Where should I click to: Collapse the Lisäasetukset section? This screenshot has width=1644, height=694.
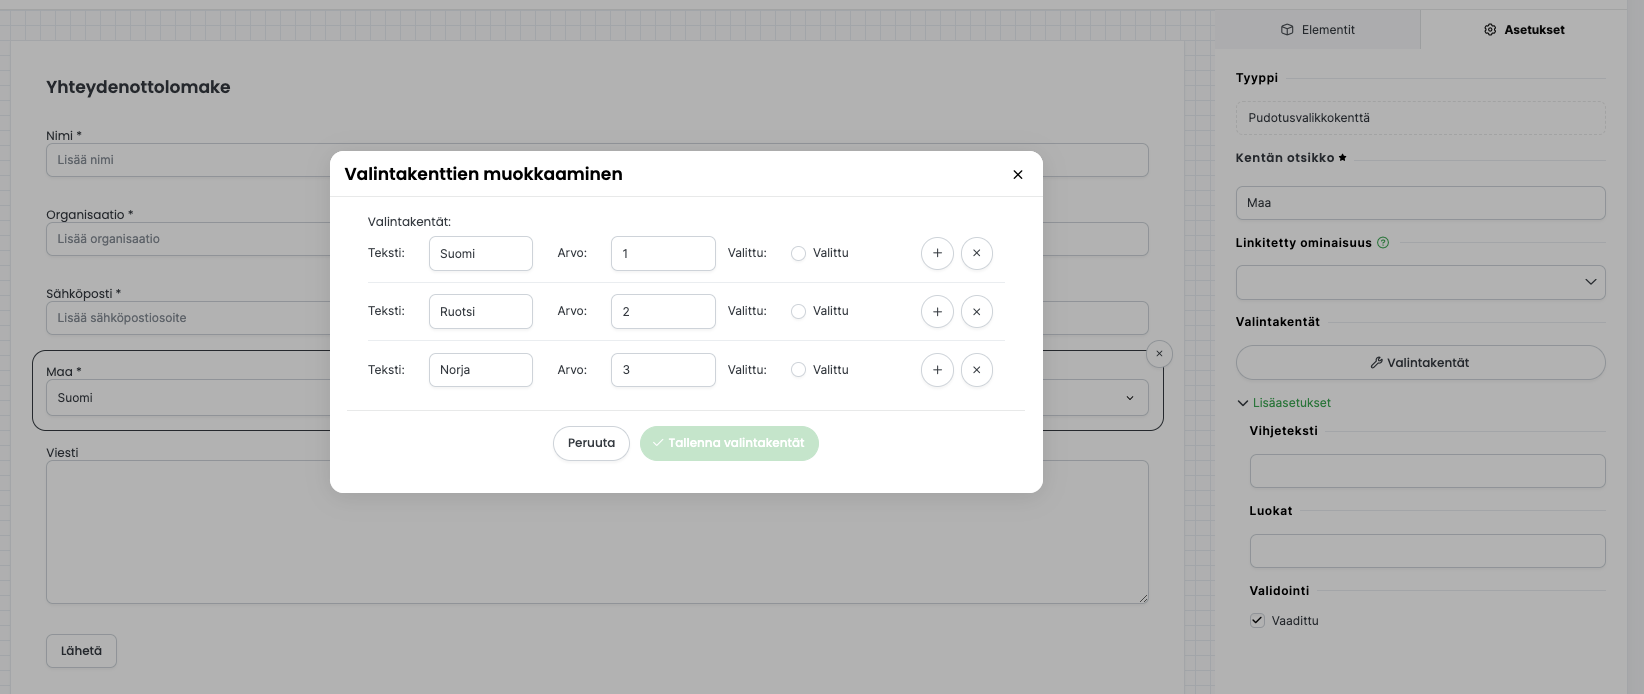1285,403
